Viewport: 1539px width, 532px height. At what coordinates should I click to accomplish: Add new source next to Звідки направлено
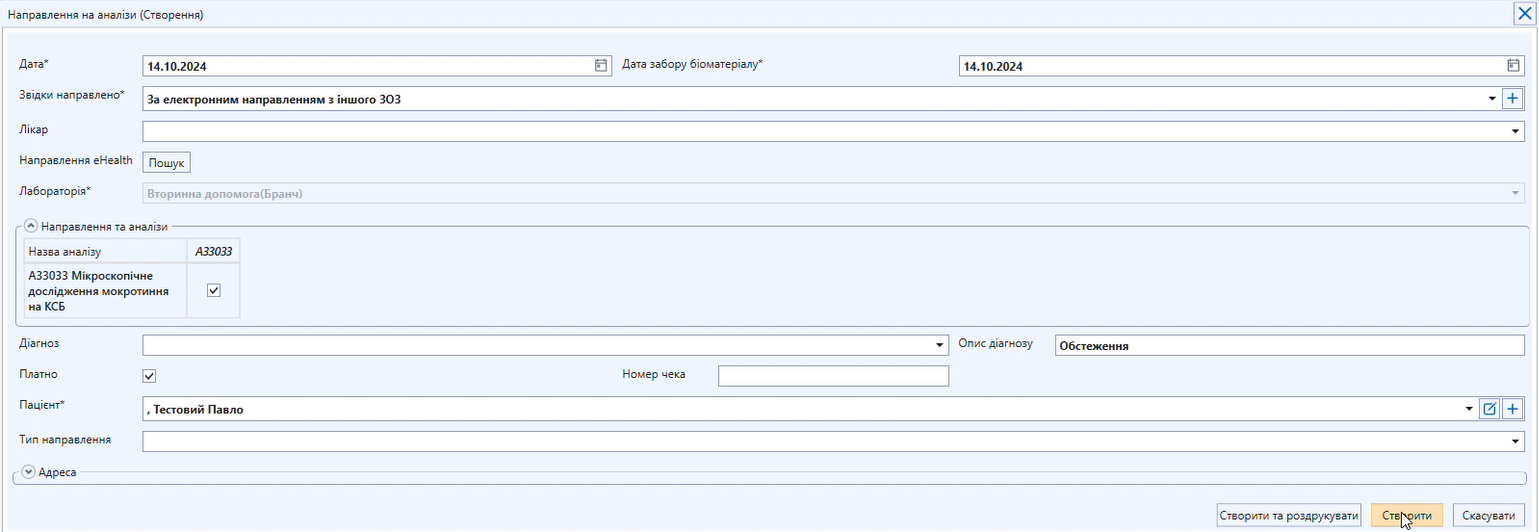click(x=1513, y=99)
